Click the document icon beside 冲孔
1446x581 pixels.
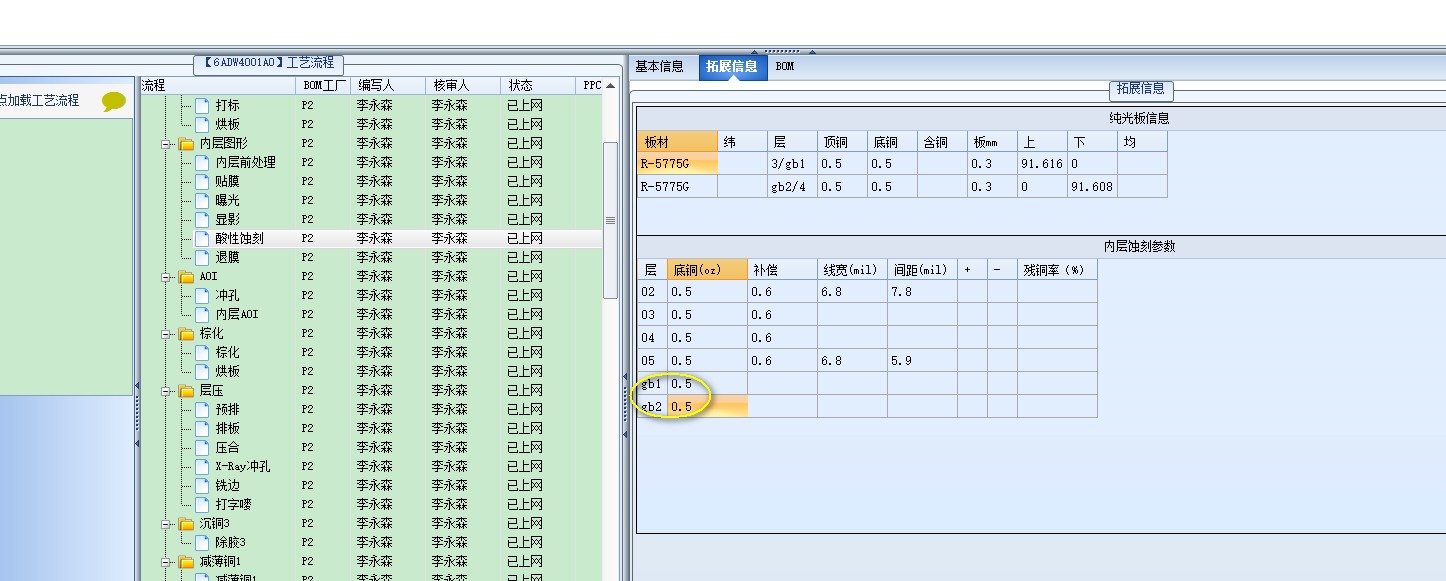tap(202, 295)
